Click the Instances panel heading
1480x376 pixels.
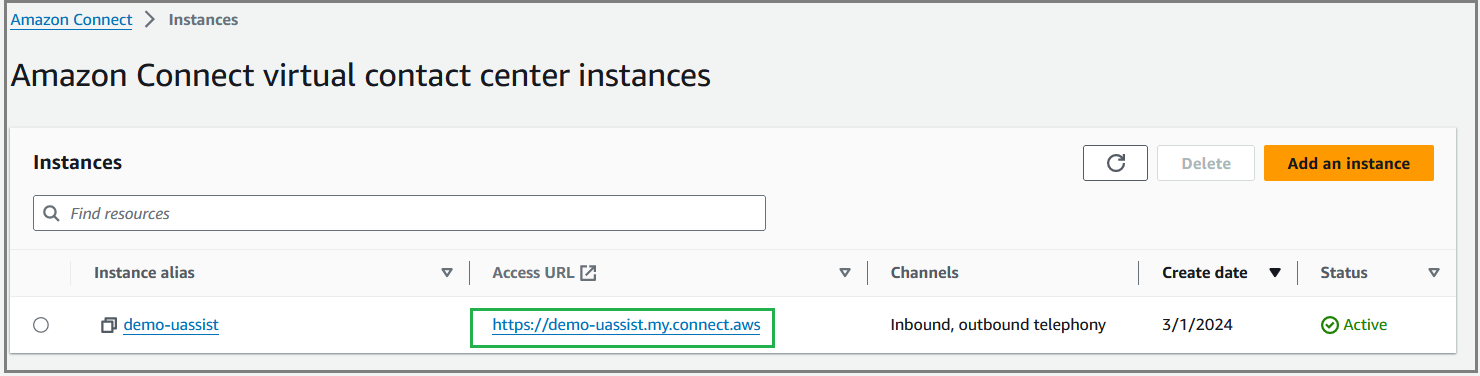(78, 162)
